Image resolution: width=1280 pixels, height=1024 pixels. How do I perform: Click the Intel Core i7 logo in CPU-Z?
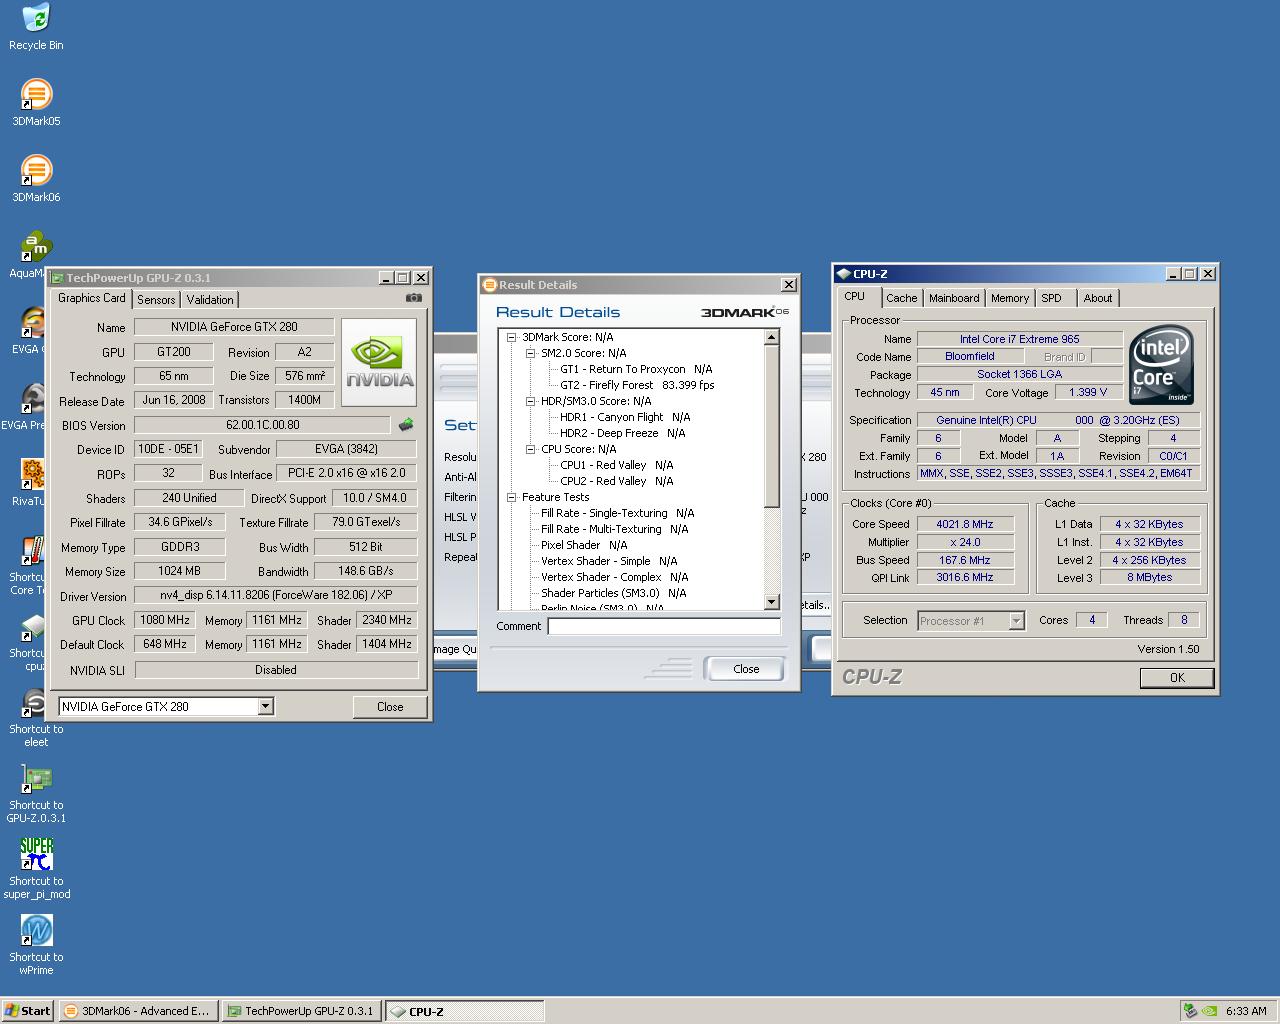[1162, 364]
